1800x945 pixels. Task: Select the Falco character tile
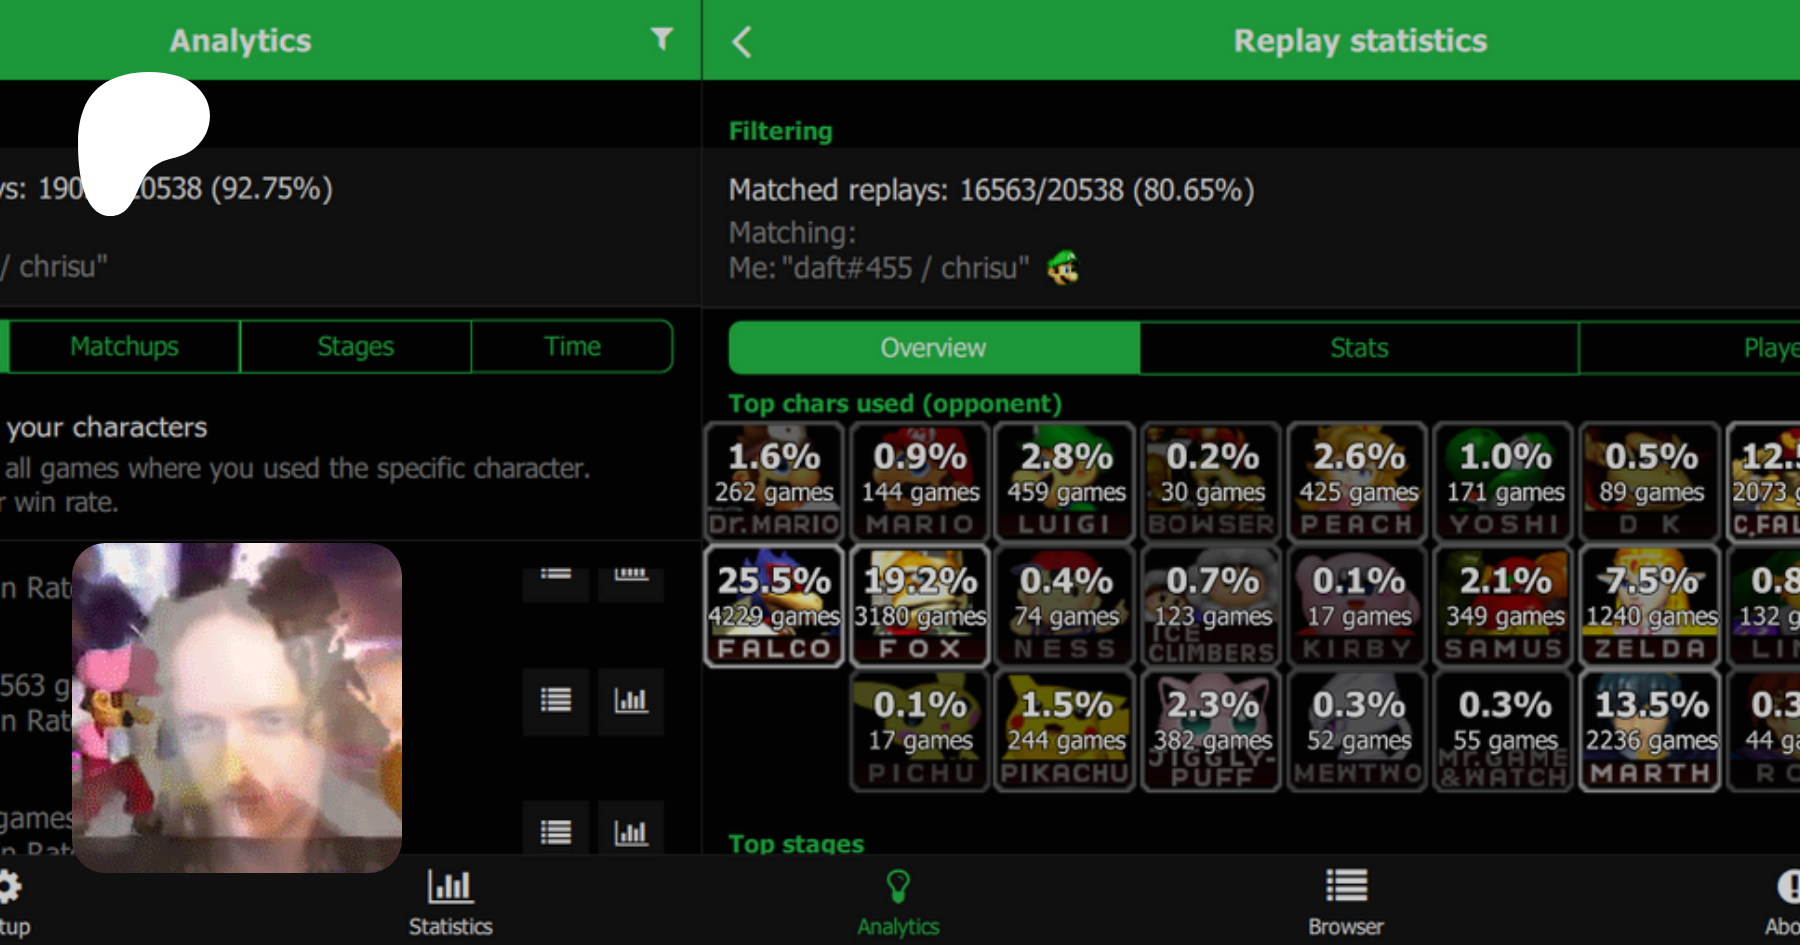pyautogui.click(x=774, y=607)
